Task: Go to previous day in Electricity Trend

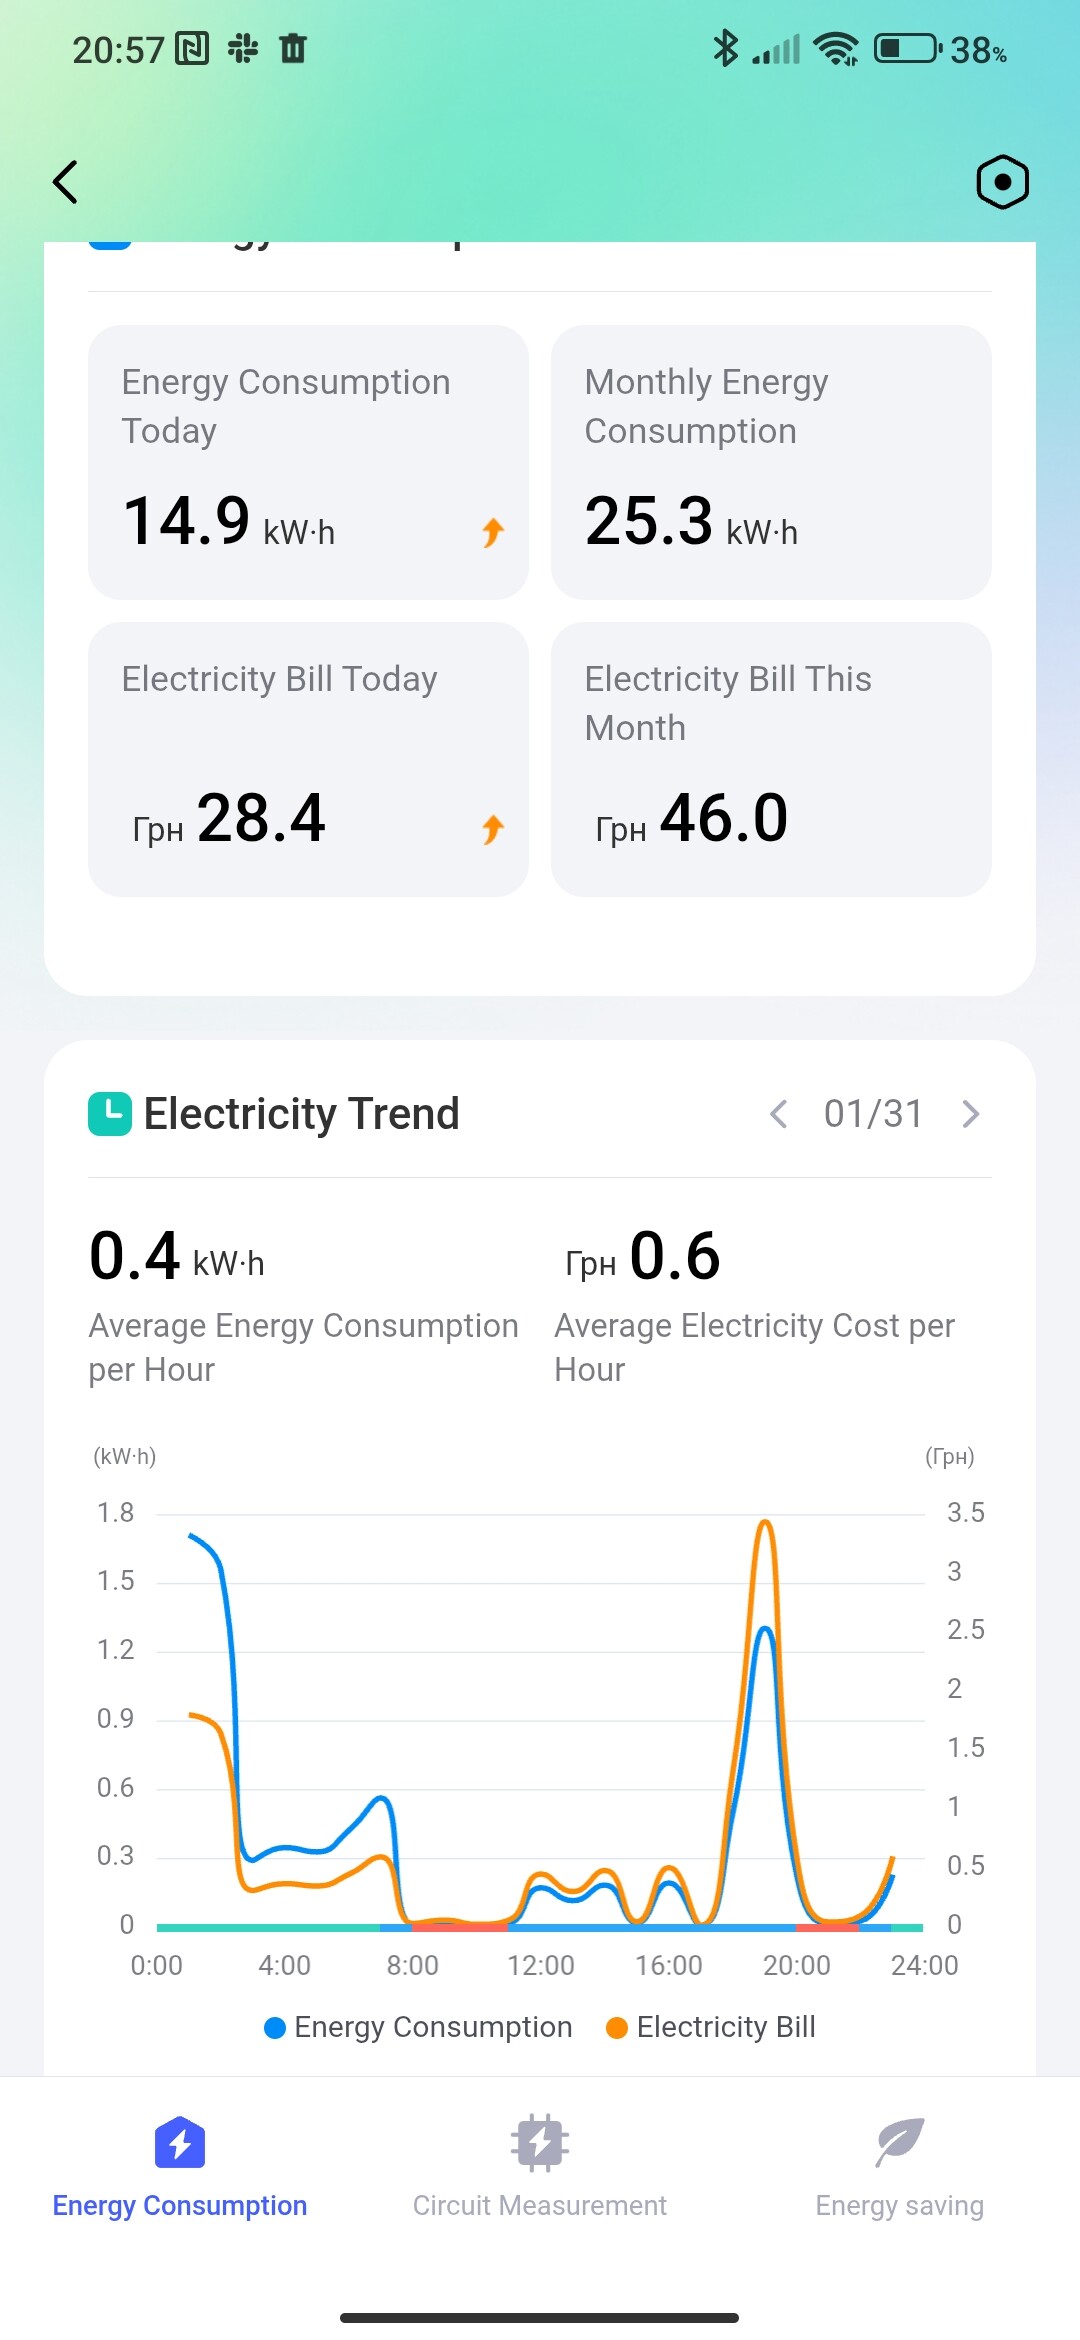Action: [x=779, y=1114]
